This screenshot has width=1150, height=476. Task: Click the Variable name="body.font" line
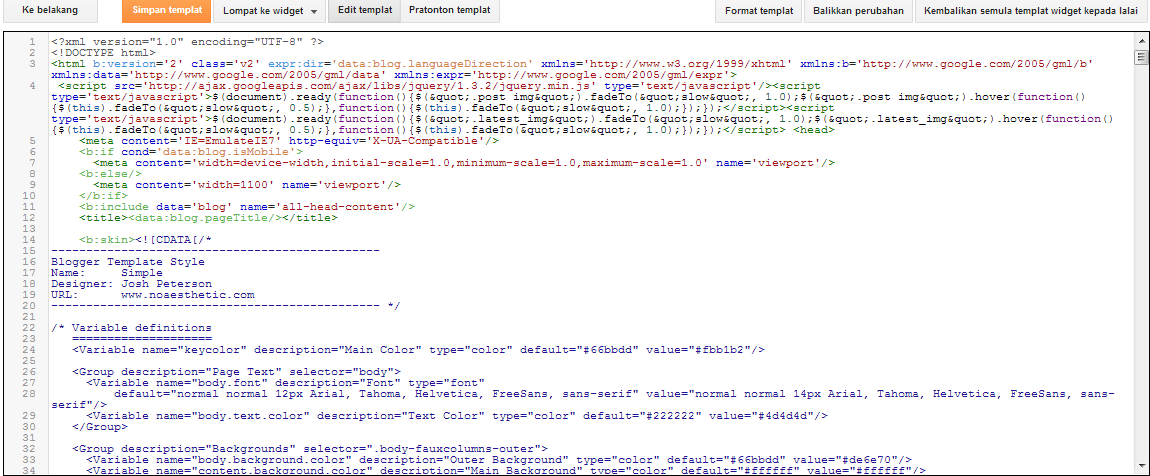[285, 383]
